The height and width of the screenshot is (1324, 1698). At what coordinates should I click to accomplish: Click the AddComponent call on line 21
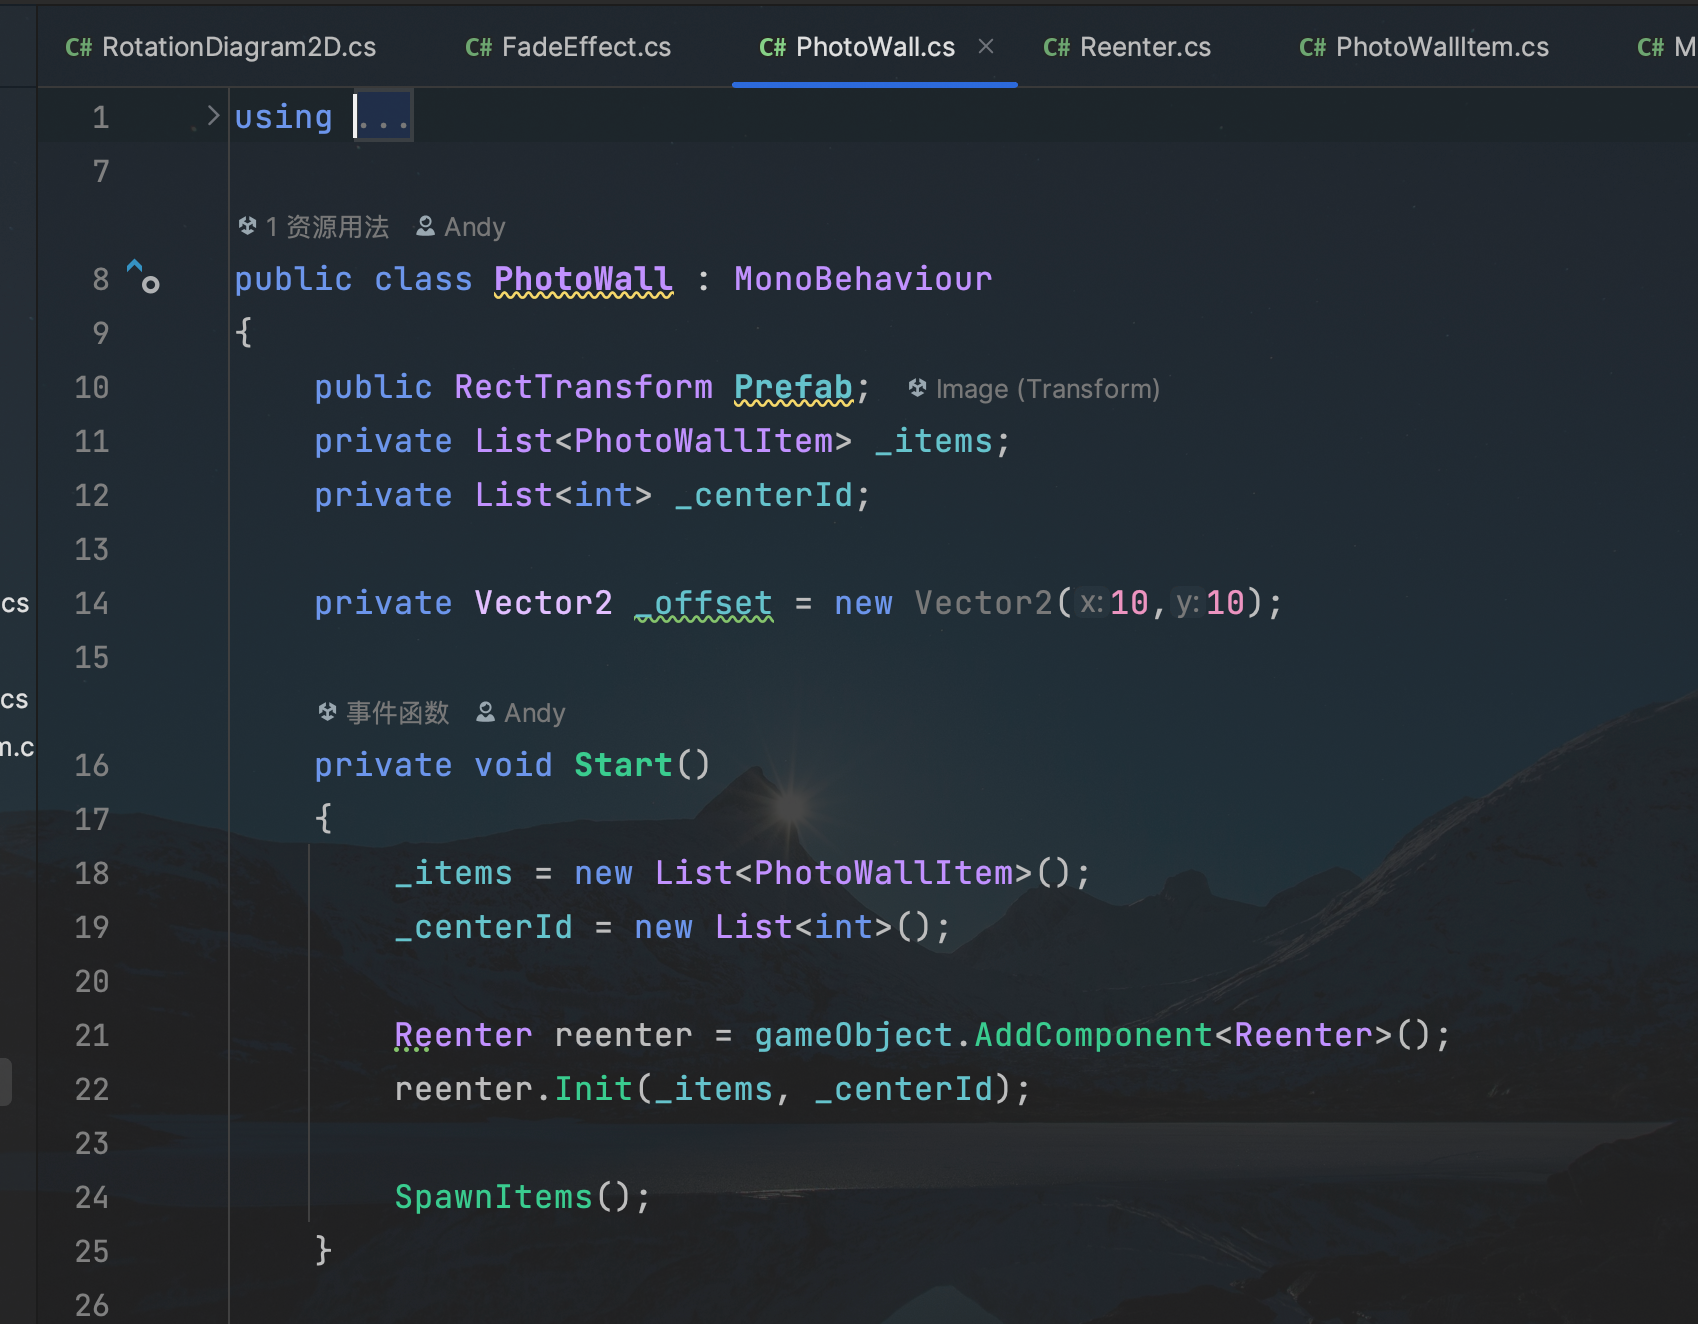point(1093,1035)
